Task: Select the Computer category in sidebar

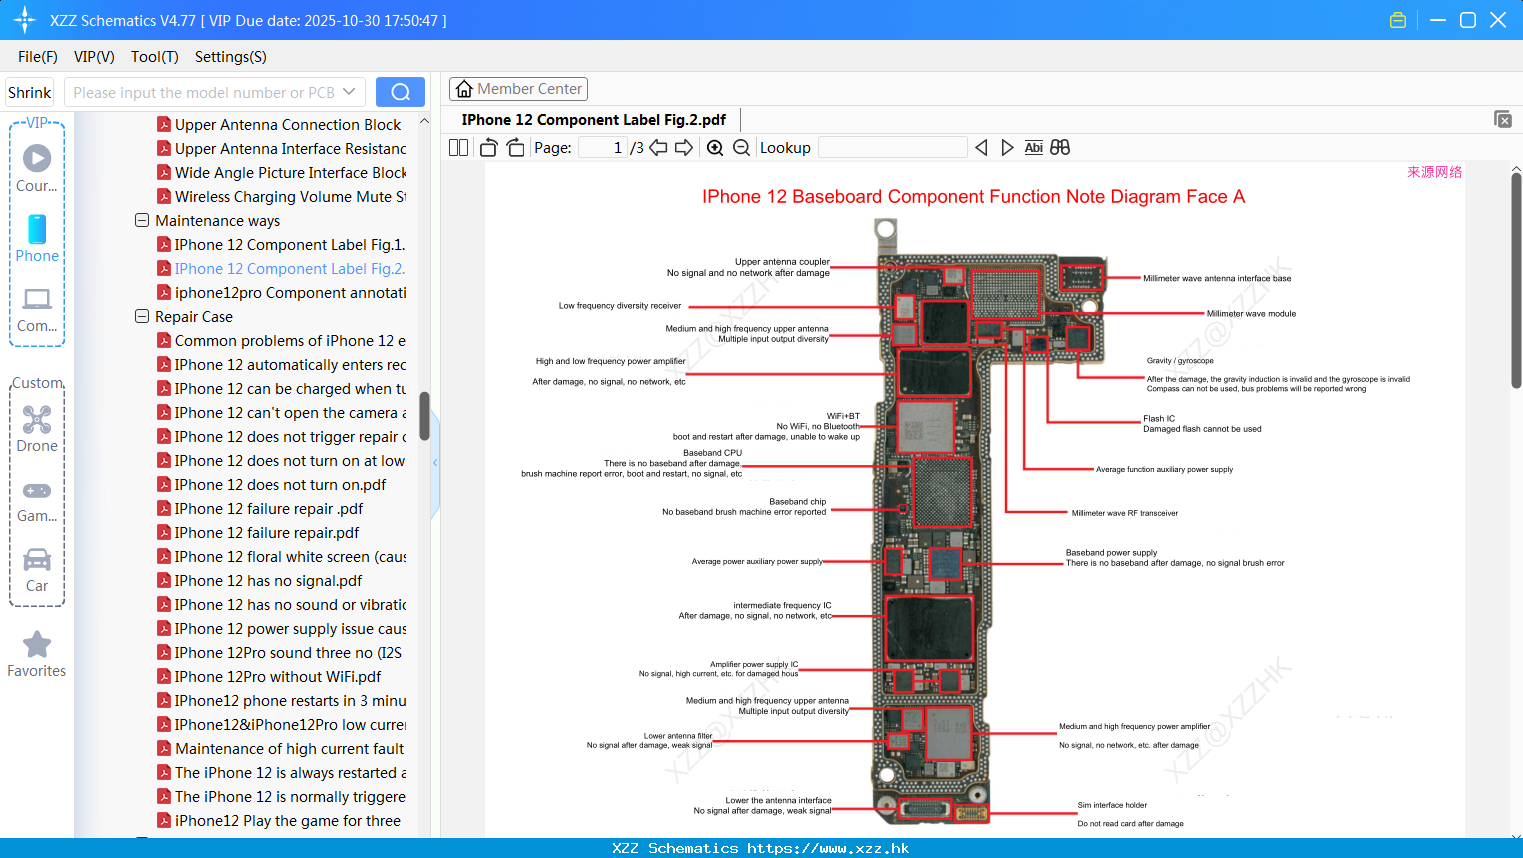Action: tap(37, 310)
